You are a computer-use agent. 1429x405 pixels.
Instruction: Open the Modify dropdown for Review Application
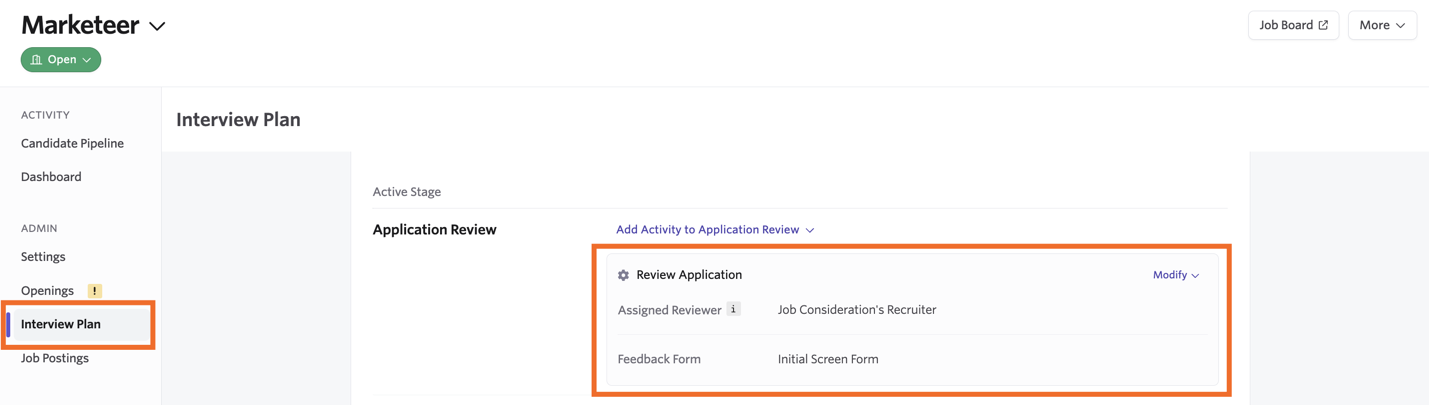(x=1176, y=275)
